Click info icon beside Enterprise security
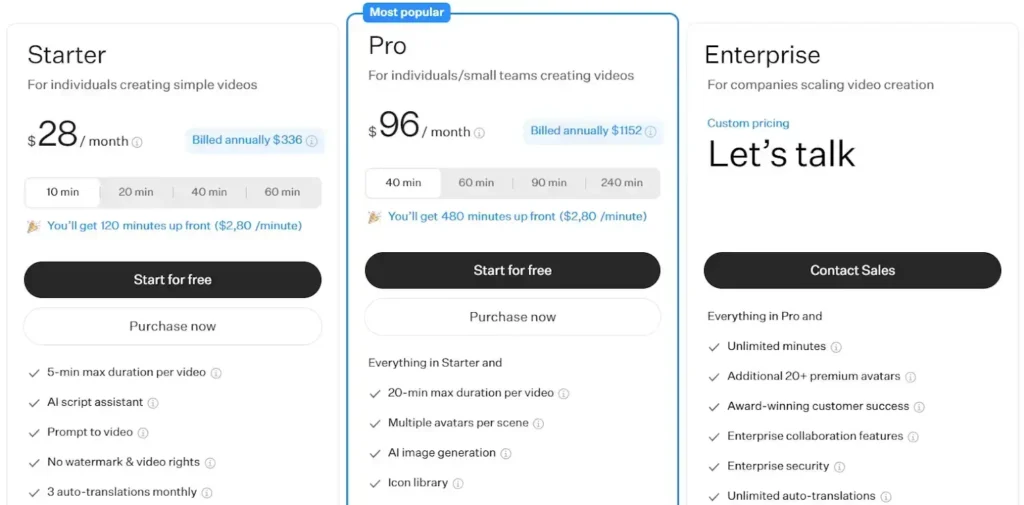 840,467
